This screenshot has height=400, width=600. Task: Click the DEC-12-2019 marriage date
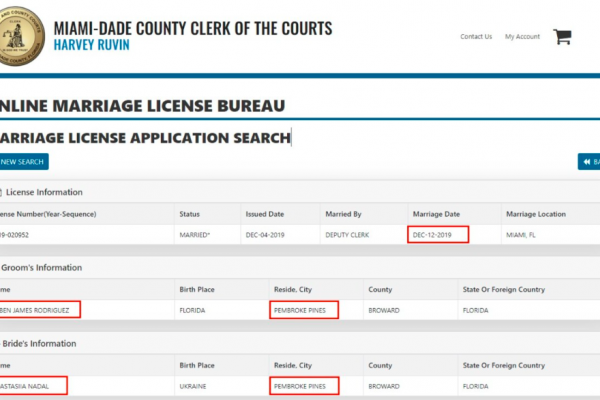[x=432, y=235]
